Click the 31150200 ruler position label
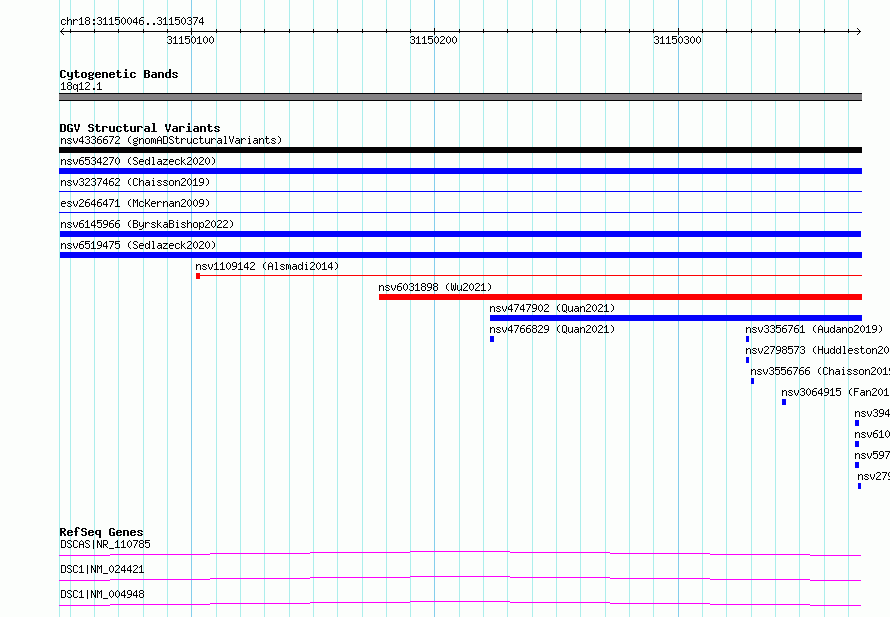 coord(434,40)
